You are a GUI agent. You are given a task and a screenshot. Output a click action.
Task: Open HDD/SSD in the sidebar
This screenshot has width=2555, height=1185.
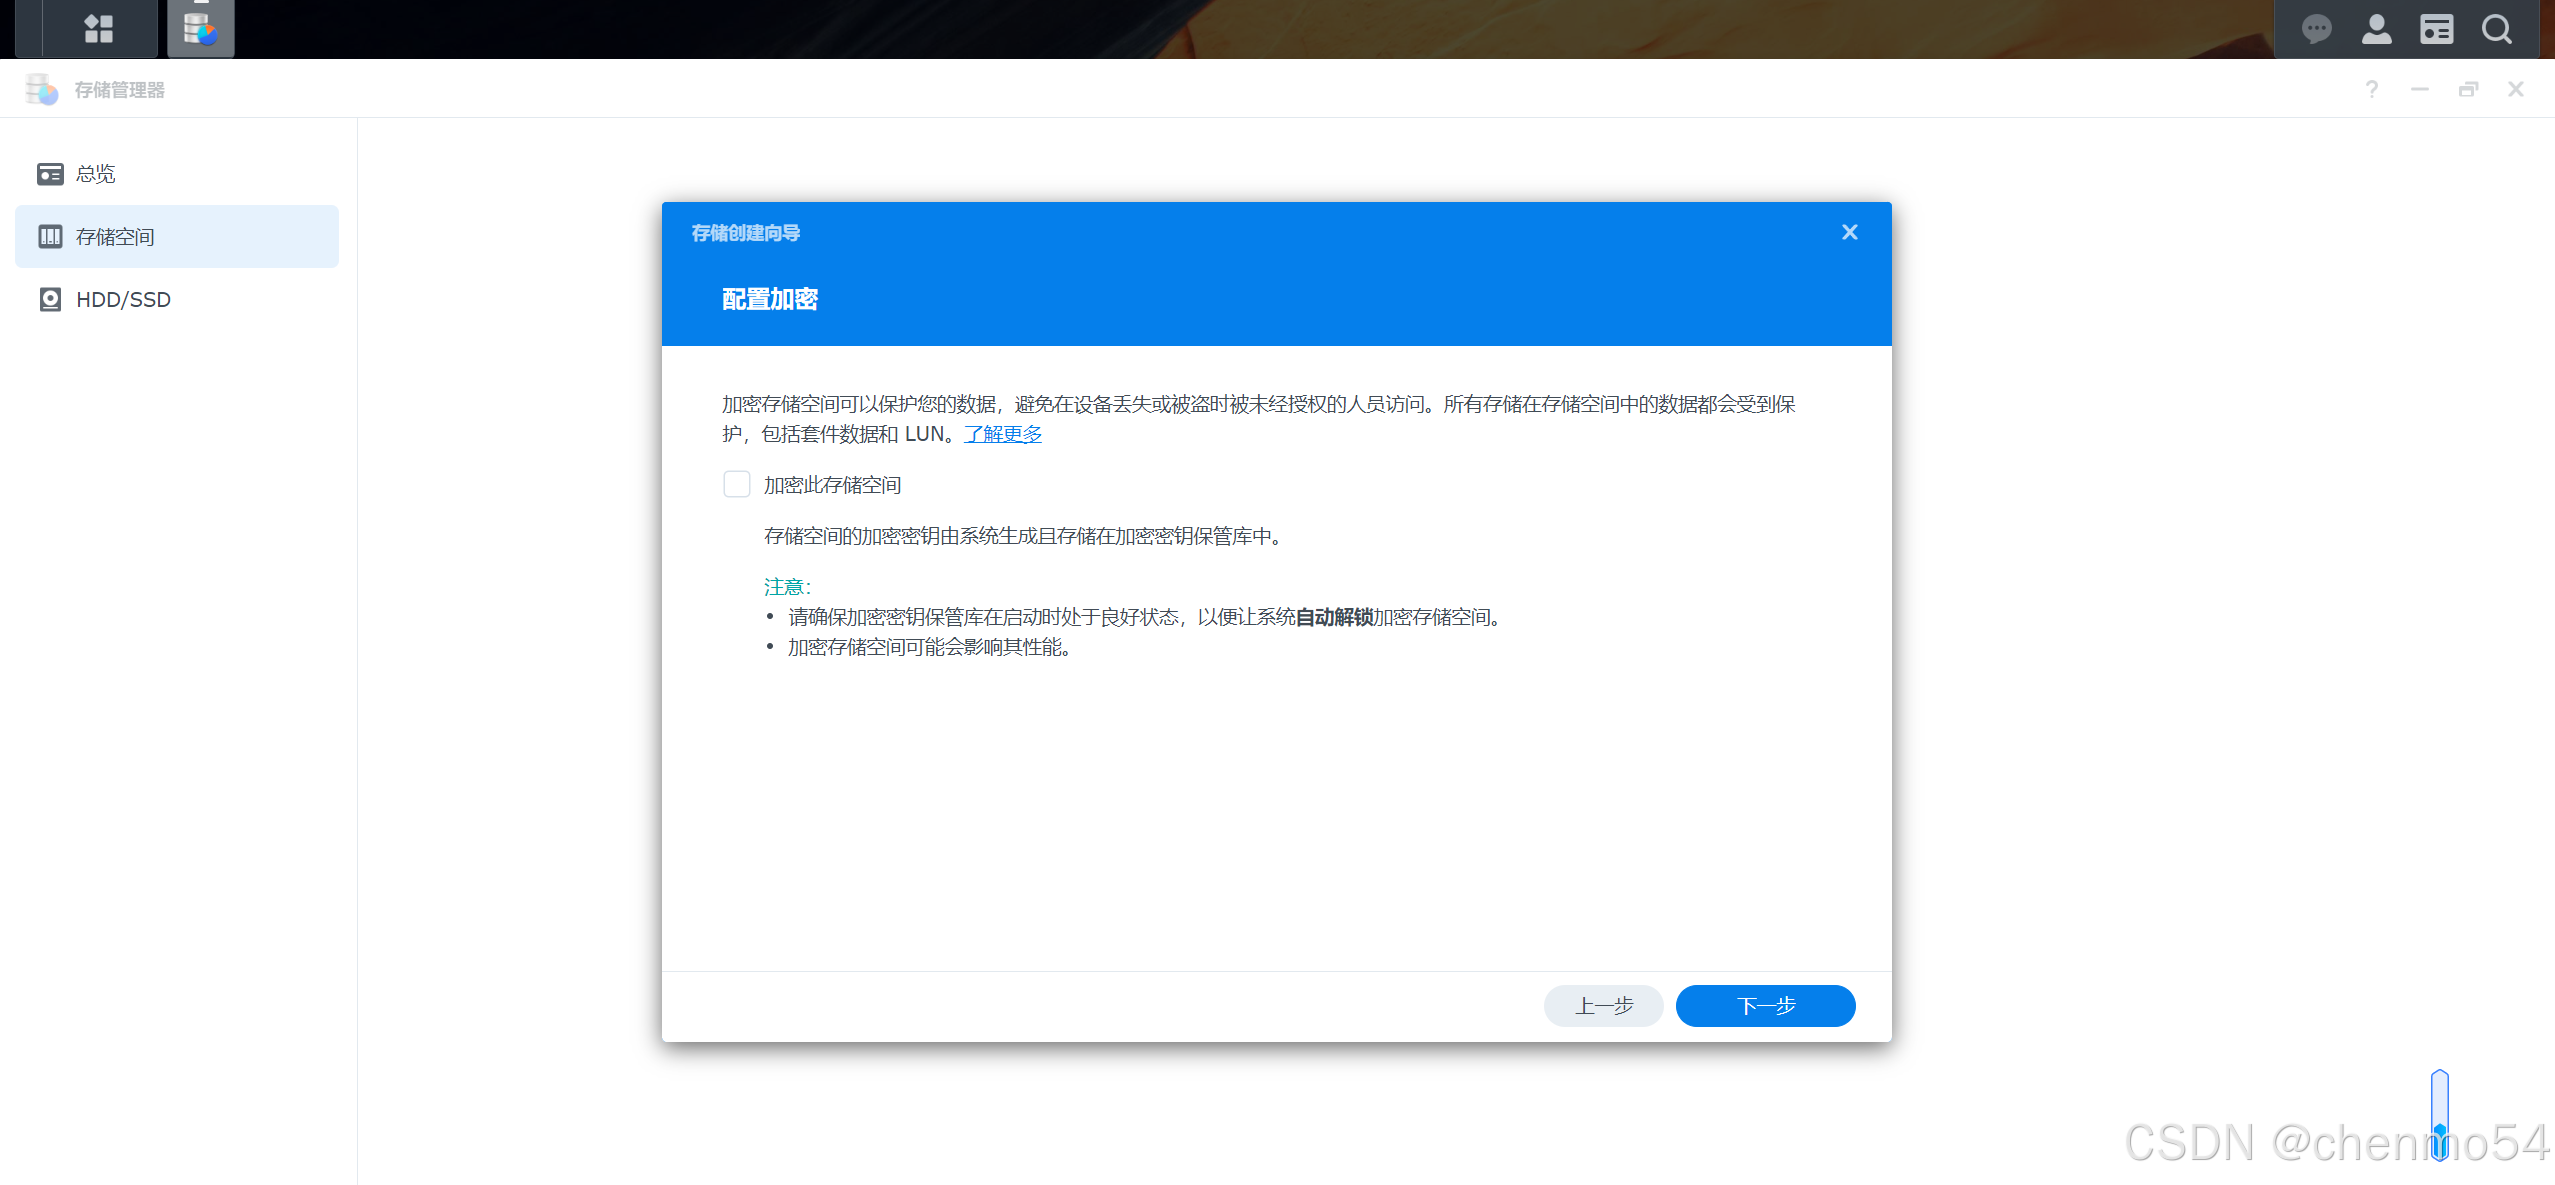tap(123, 300)
